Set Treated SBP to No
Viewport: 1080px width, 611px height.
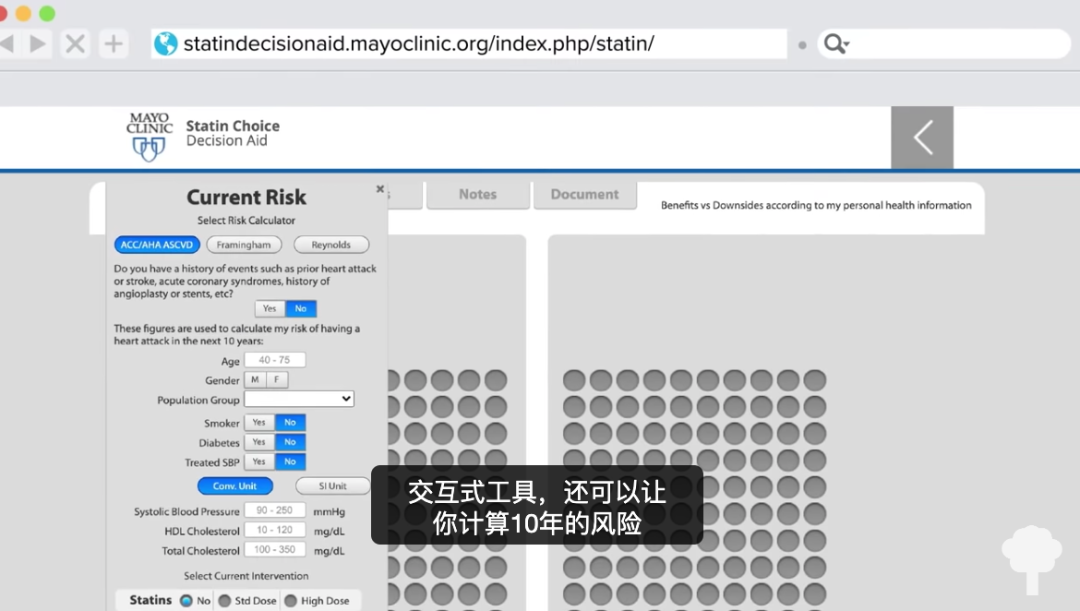pyautogui.click(x=290, y=462)
